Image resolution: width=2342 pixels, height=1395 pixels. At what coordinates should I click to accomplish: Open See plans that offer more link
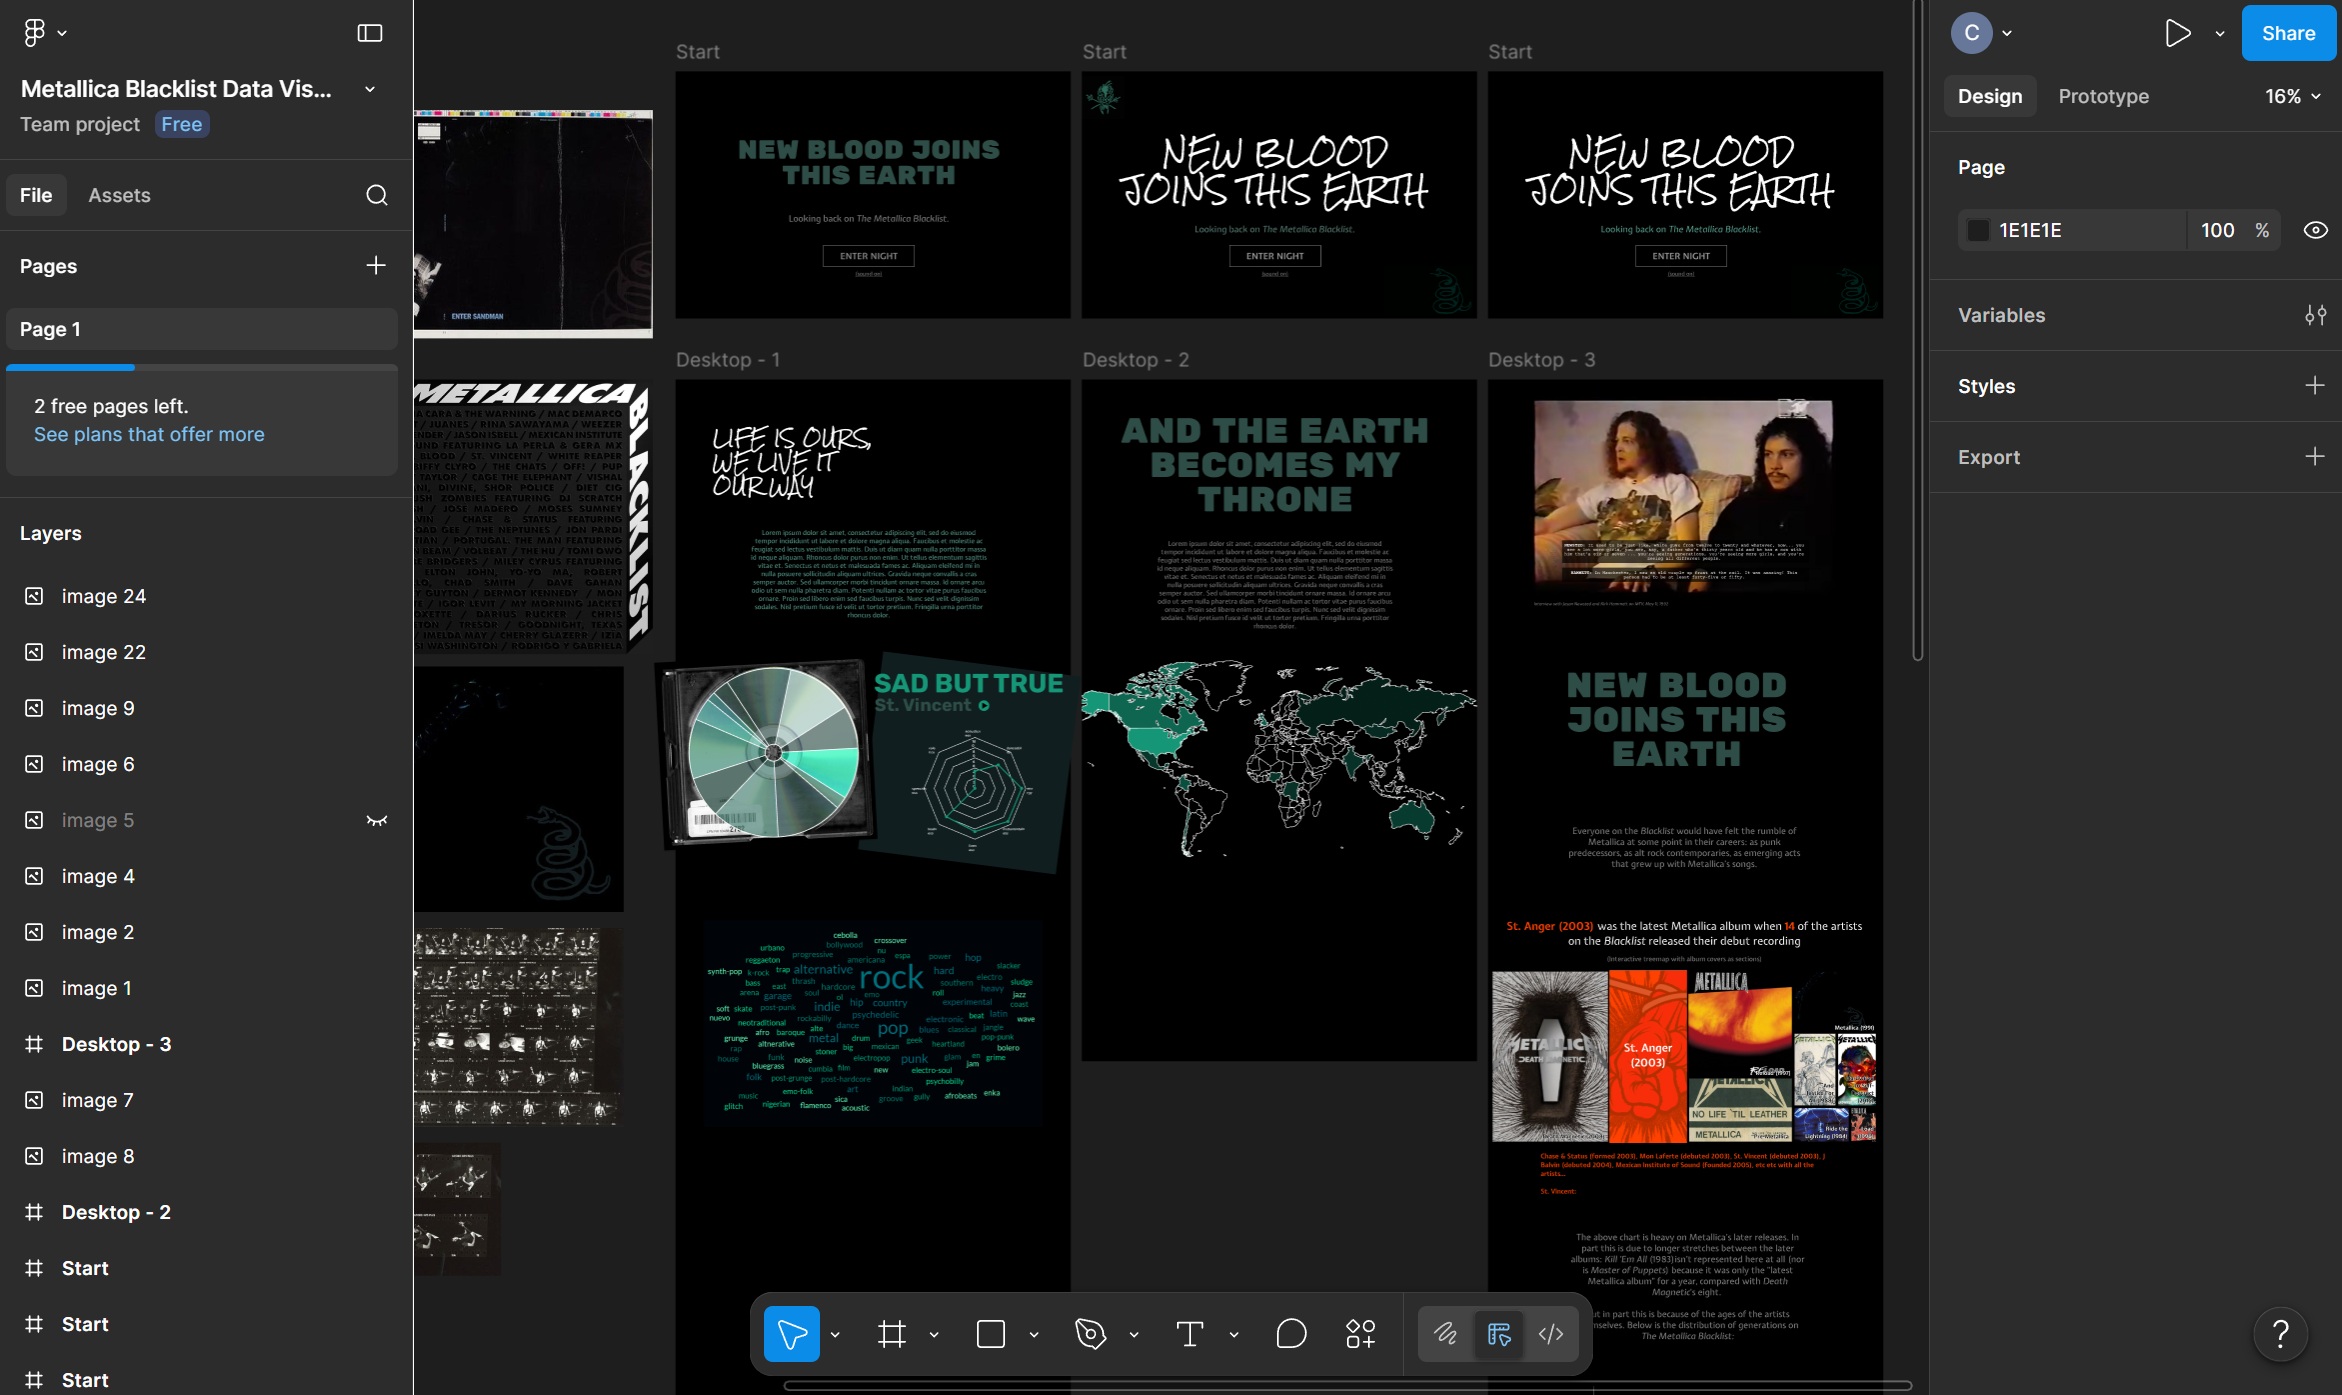pyautogui.click(x=149, y=434)
